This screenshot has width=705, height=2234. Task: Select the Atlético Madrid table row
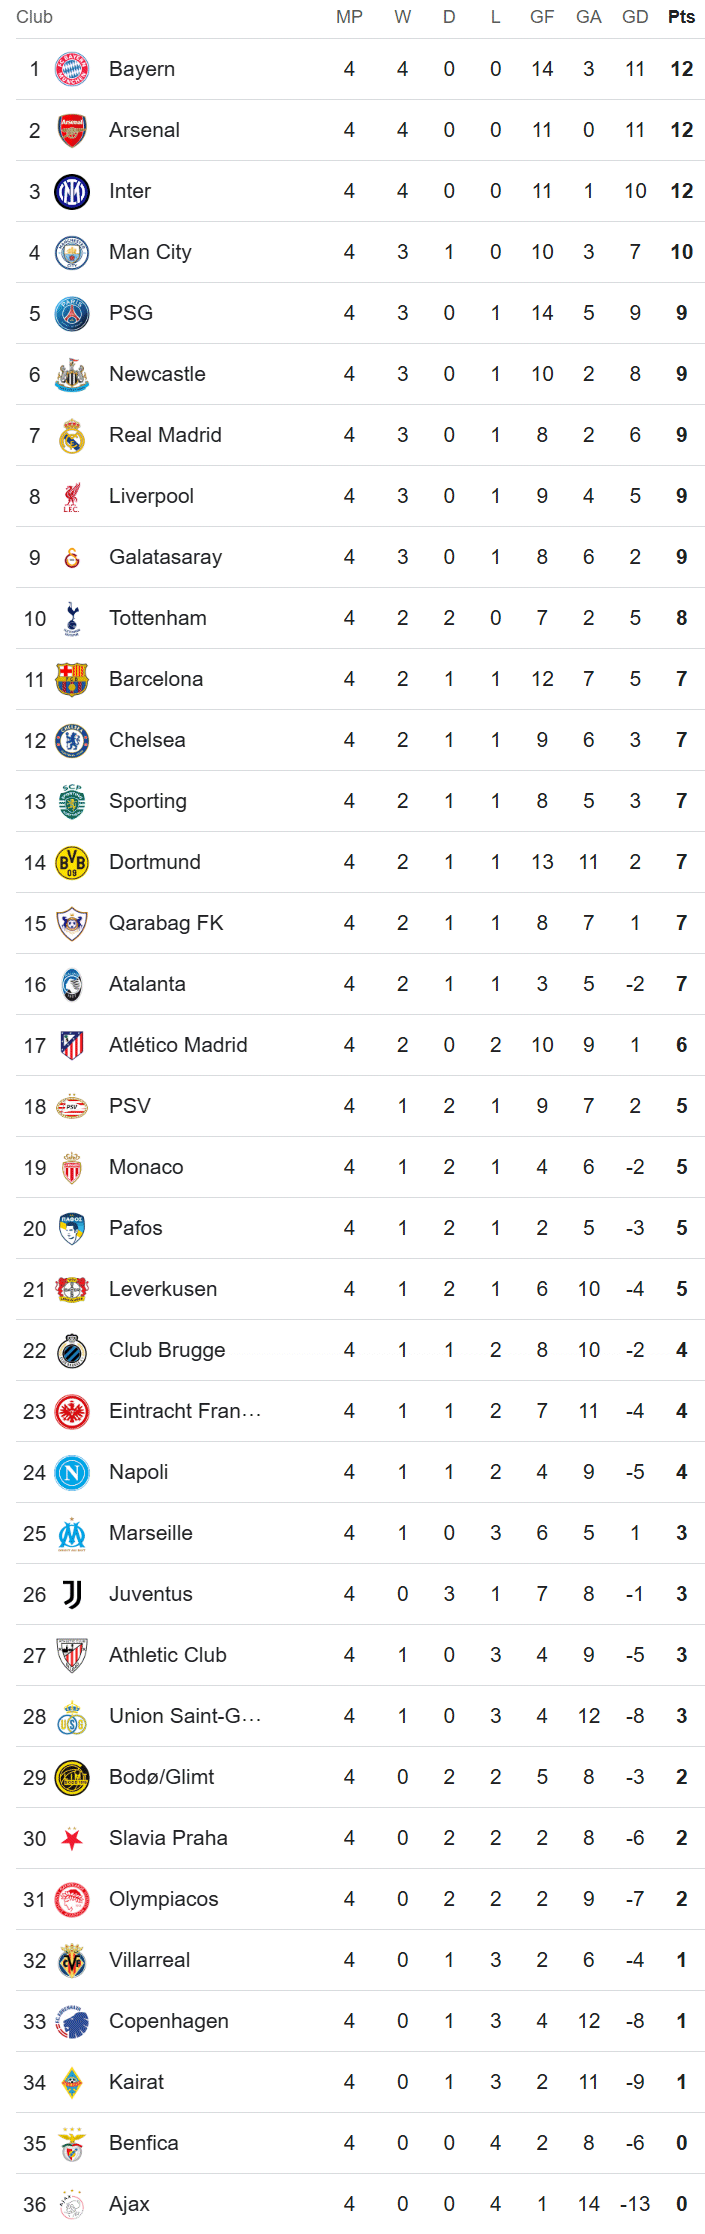360,1045
